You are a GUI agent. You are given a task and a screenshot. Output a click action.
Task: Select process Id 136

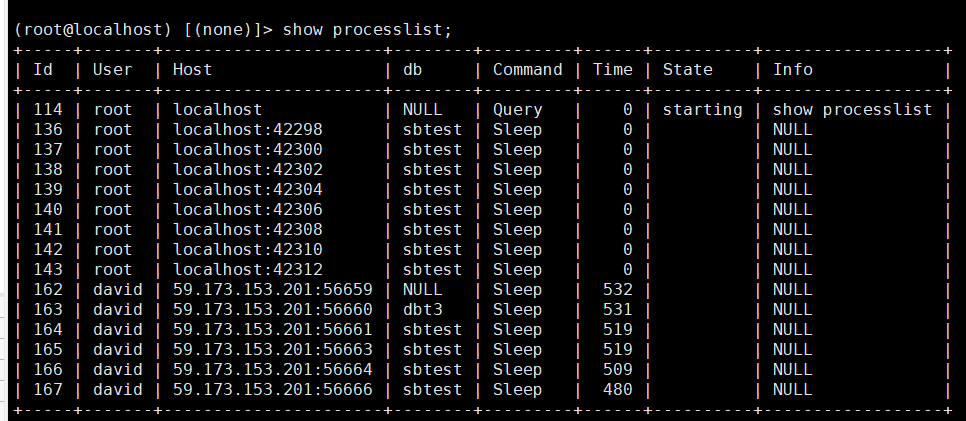[x=47, y=129]
